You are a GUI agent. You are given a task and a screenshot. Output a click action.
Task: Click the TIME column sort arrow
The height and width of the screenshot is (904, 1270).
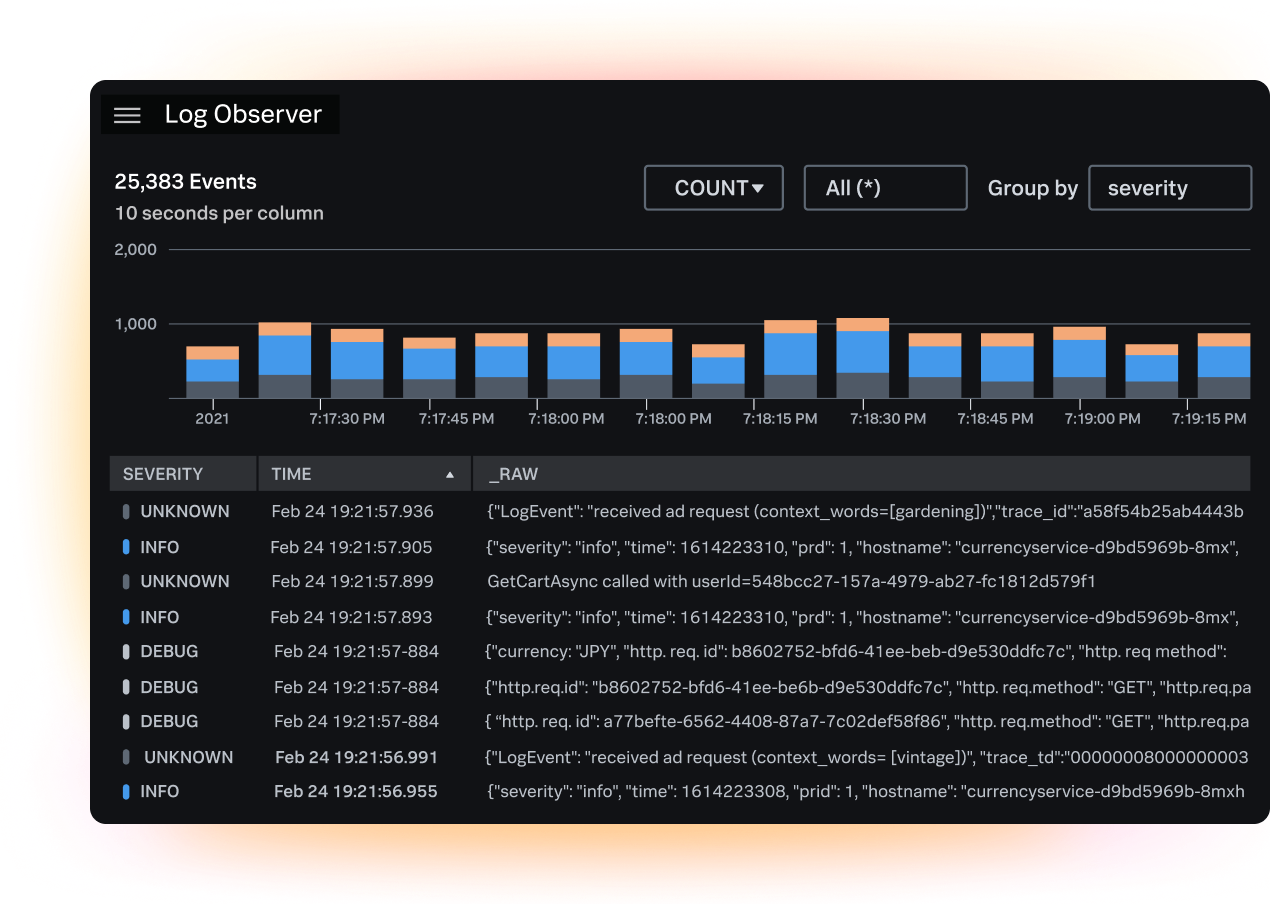[x=450, y=475]
